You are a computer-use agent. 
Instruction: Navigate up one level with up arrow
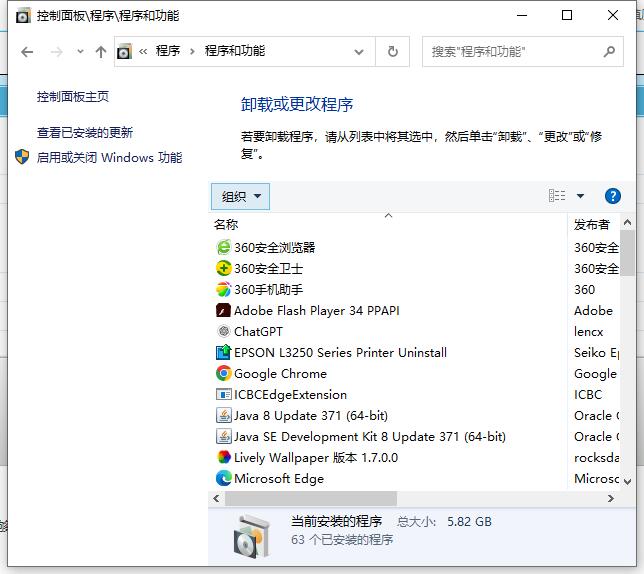tap(100, 52)
